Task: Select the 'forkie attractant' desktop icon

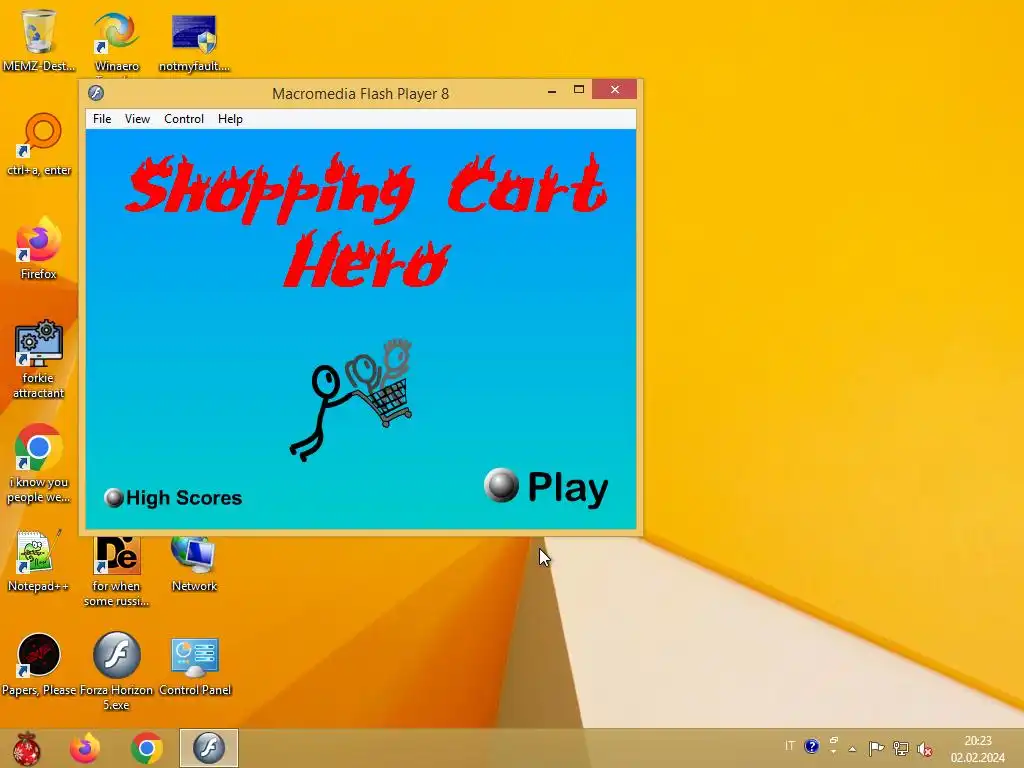Action: 39,359
